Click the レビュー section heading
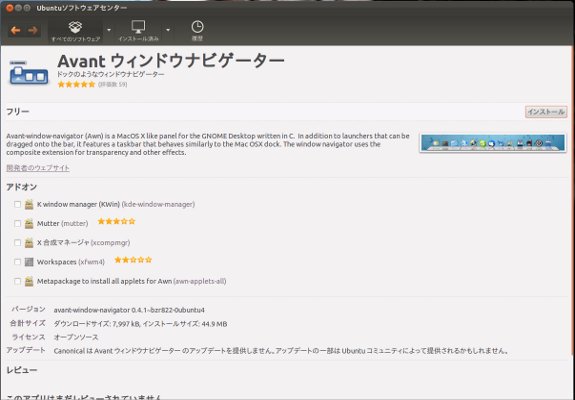The height and width of the screenshot is (400, 575). point(22,370)
